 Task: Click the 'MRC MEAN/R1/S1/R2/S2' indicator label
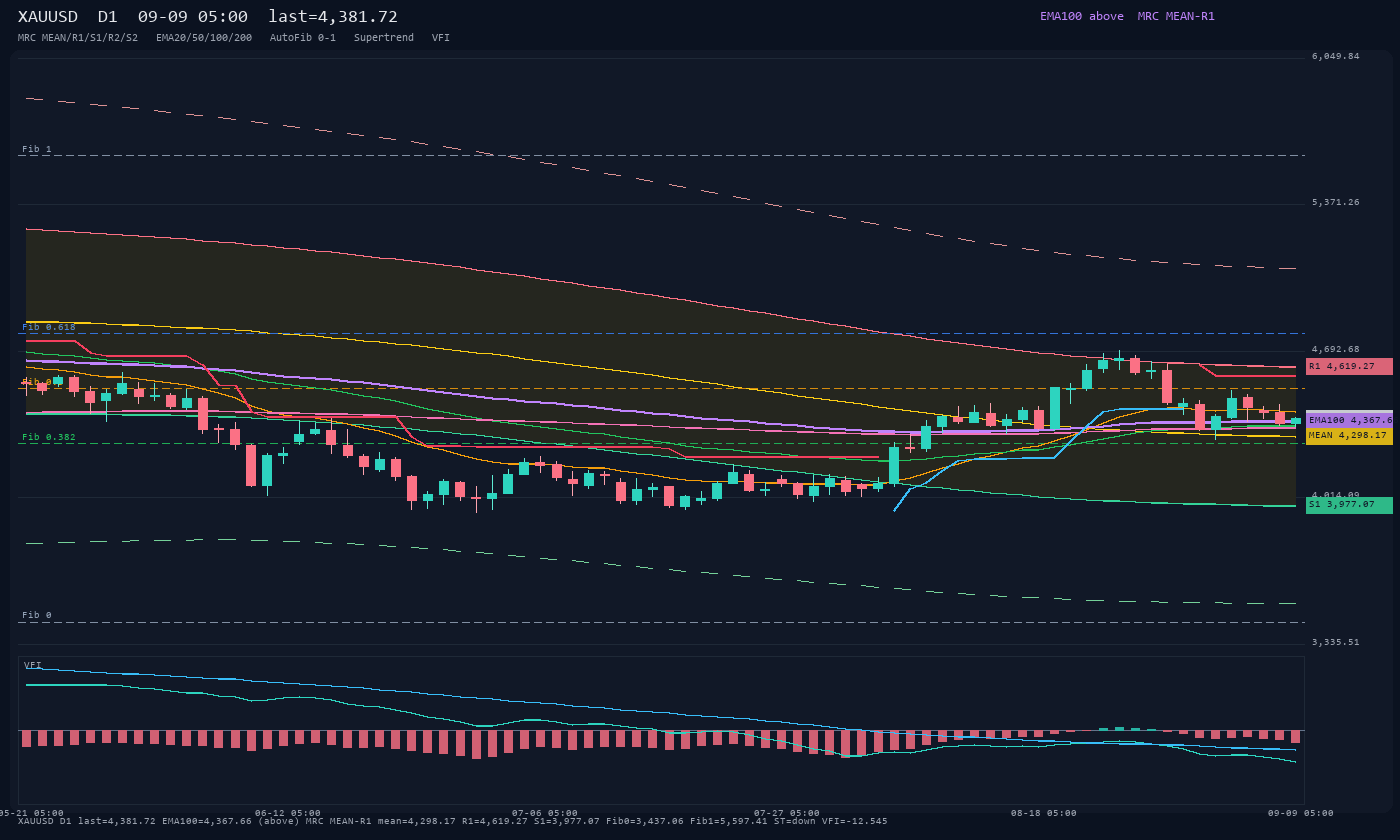[78, 38]
